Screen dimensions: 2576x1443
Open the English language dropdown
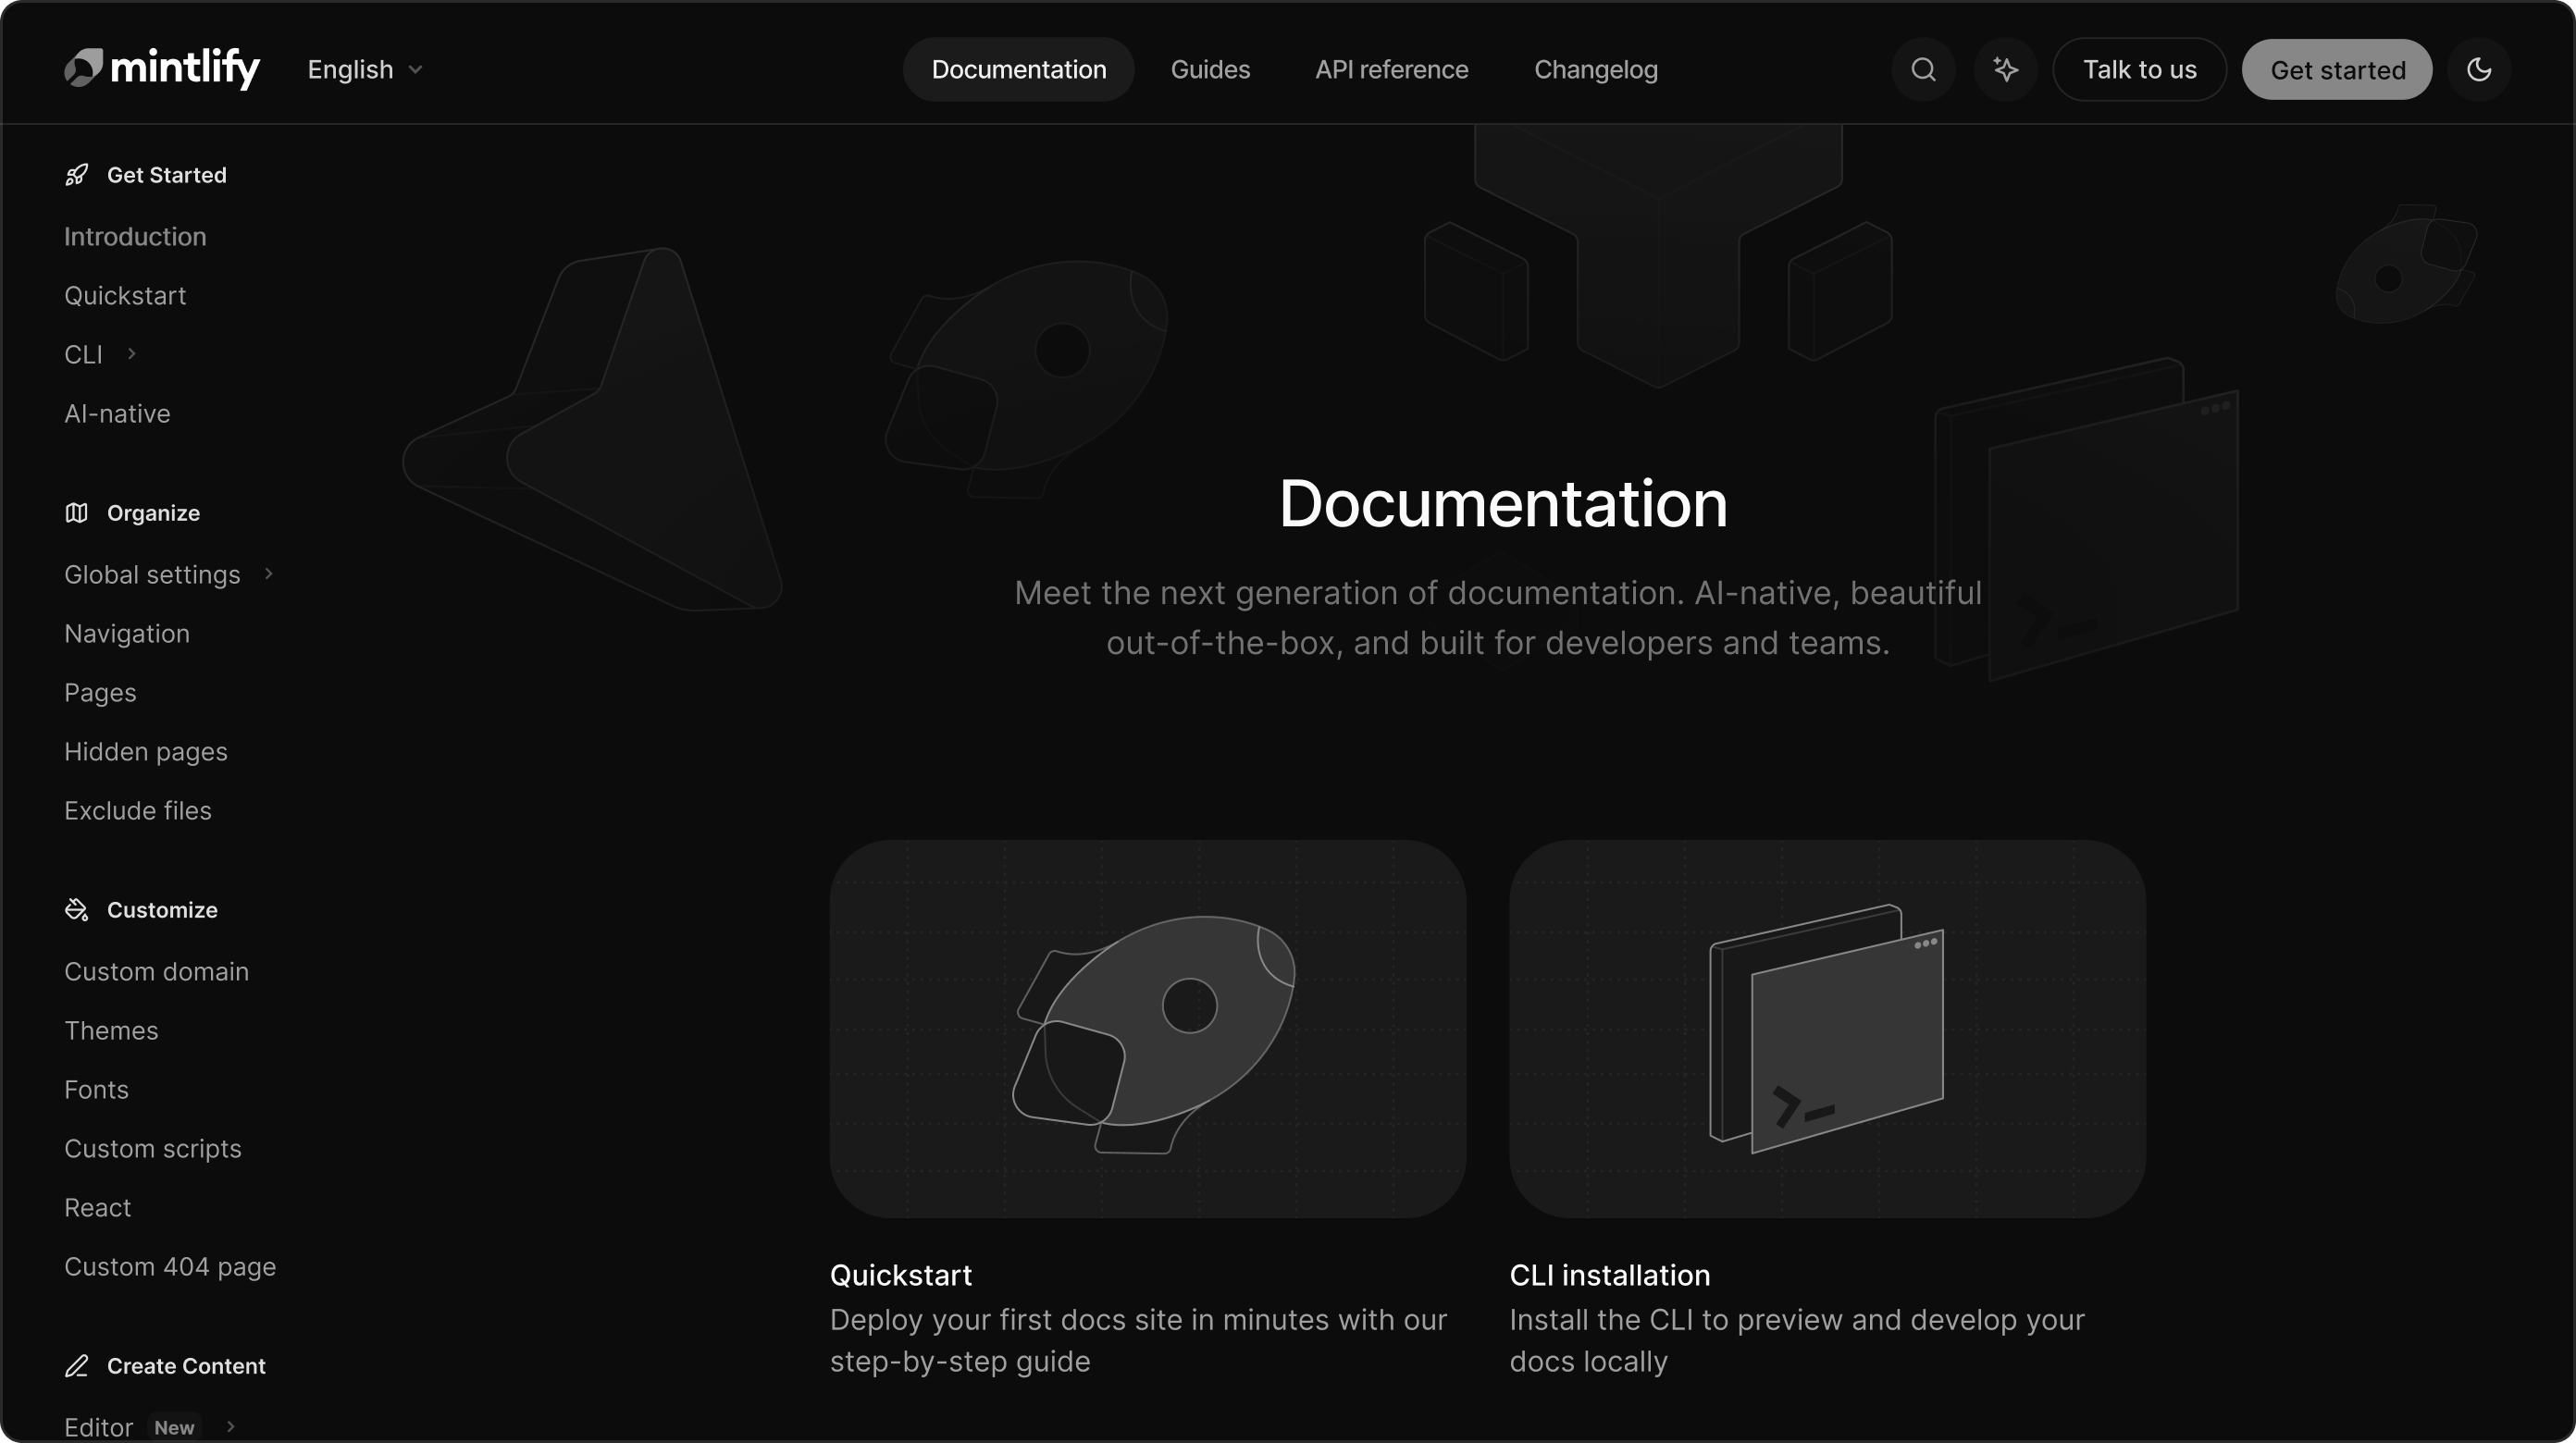(x=365, y=69)
